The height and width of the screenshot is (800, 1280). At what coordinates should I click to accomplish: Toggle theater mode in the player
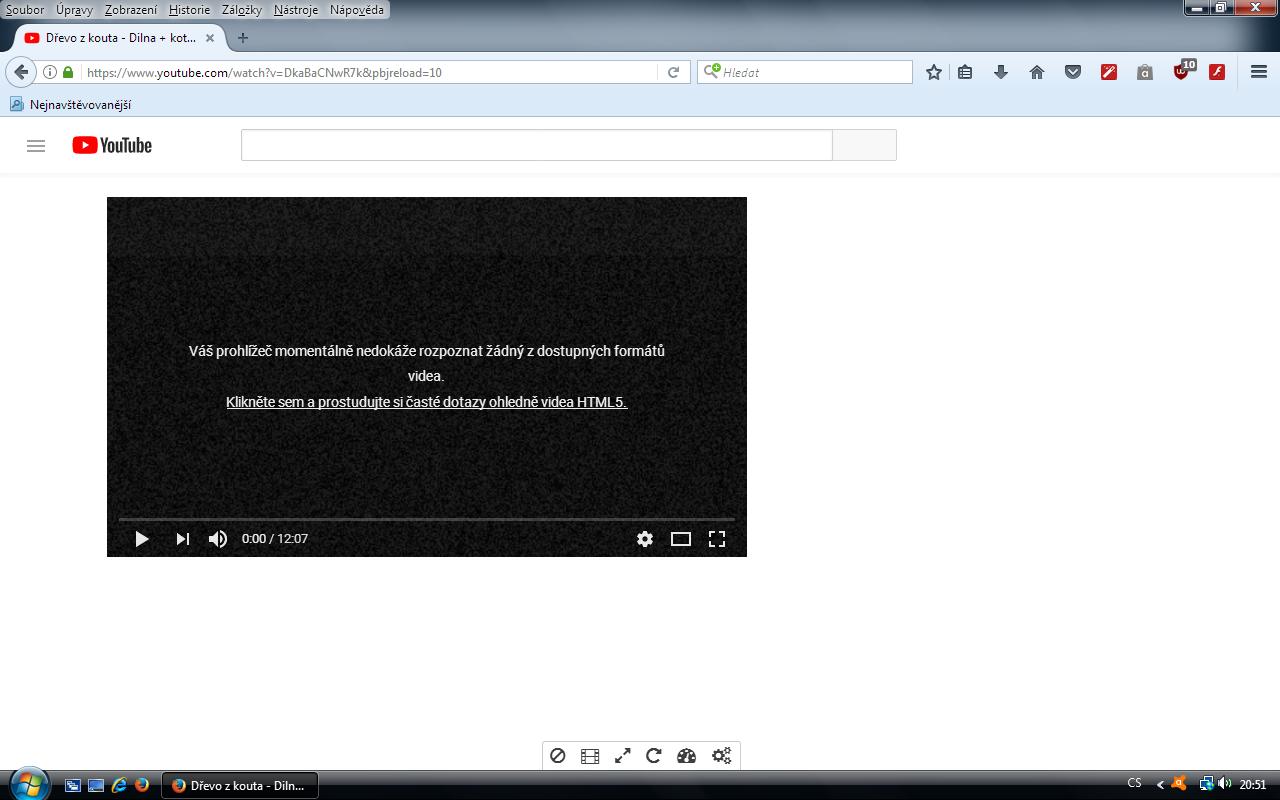pos(681,539)
